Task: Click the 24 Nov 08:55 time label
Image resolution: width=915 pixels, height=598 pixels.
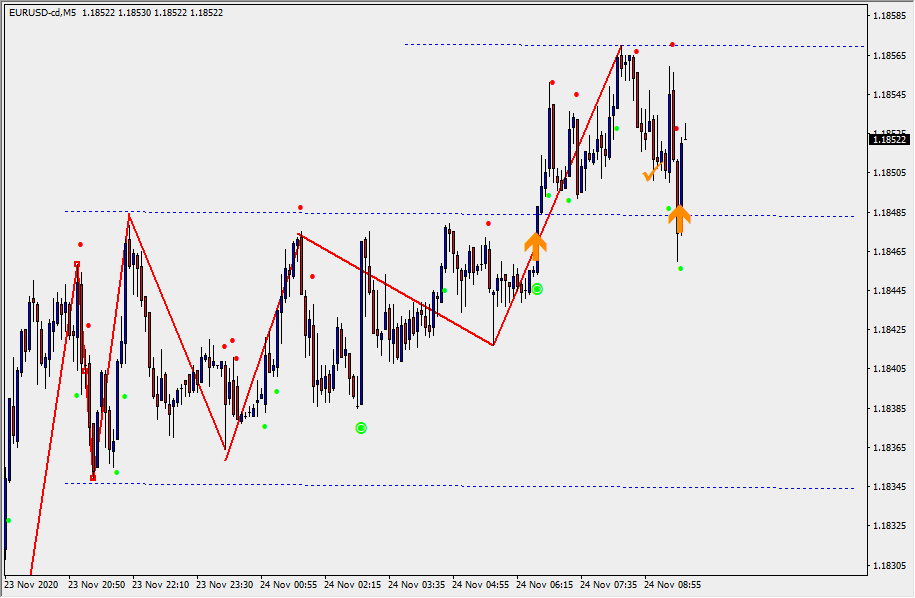Action: coord(673,585)
